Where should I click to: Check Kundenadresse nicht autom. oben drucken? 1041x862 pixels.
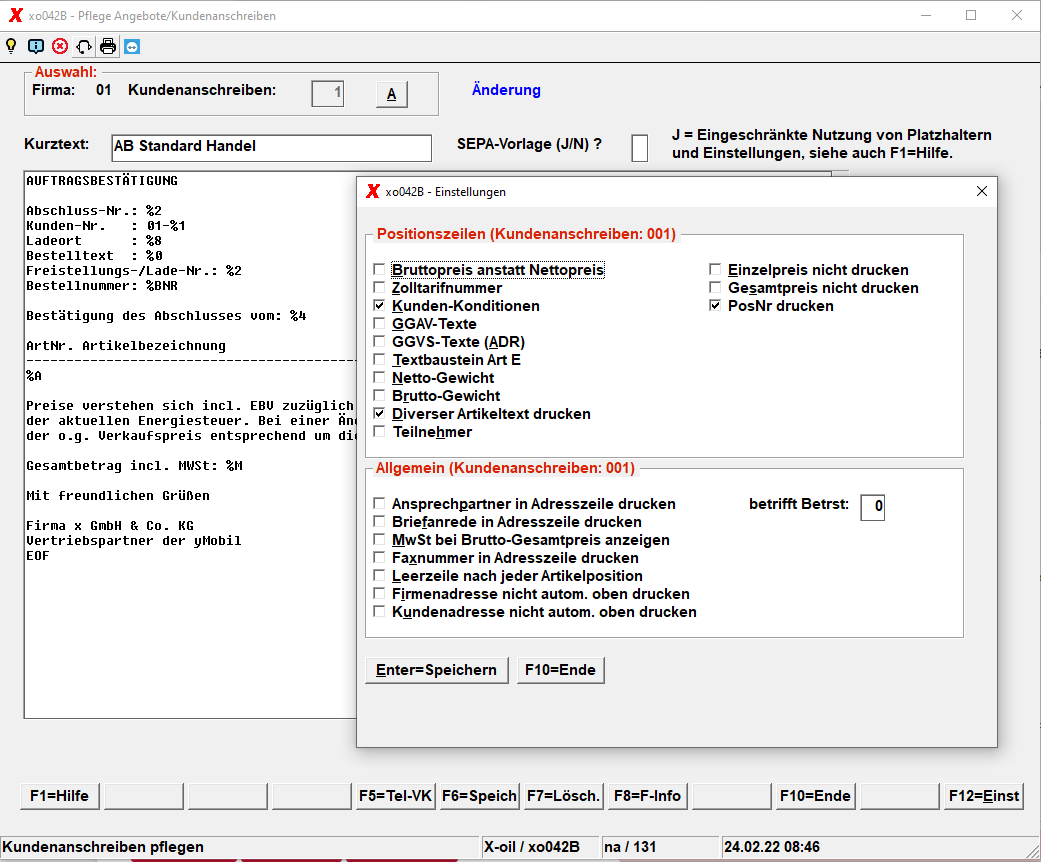coord(379,611)
